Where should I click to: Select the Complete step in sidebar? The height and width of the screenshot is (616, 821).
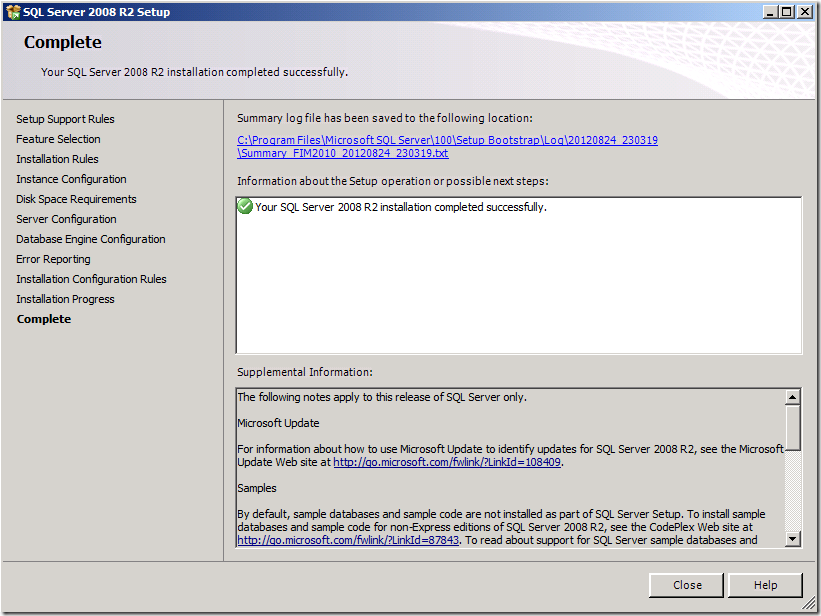pos(43,319)
